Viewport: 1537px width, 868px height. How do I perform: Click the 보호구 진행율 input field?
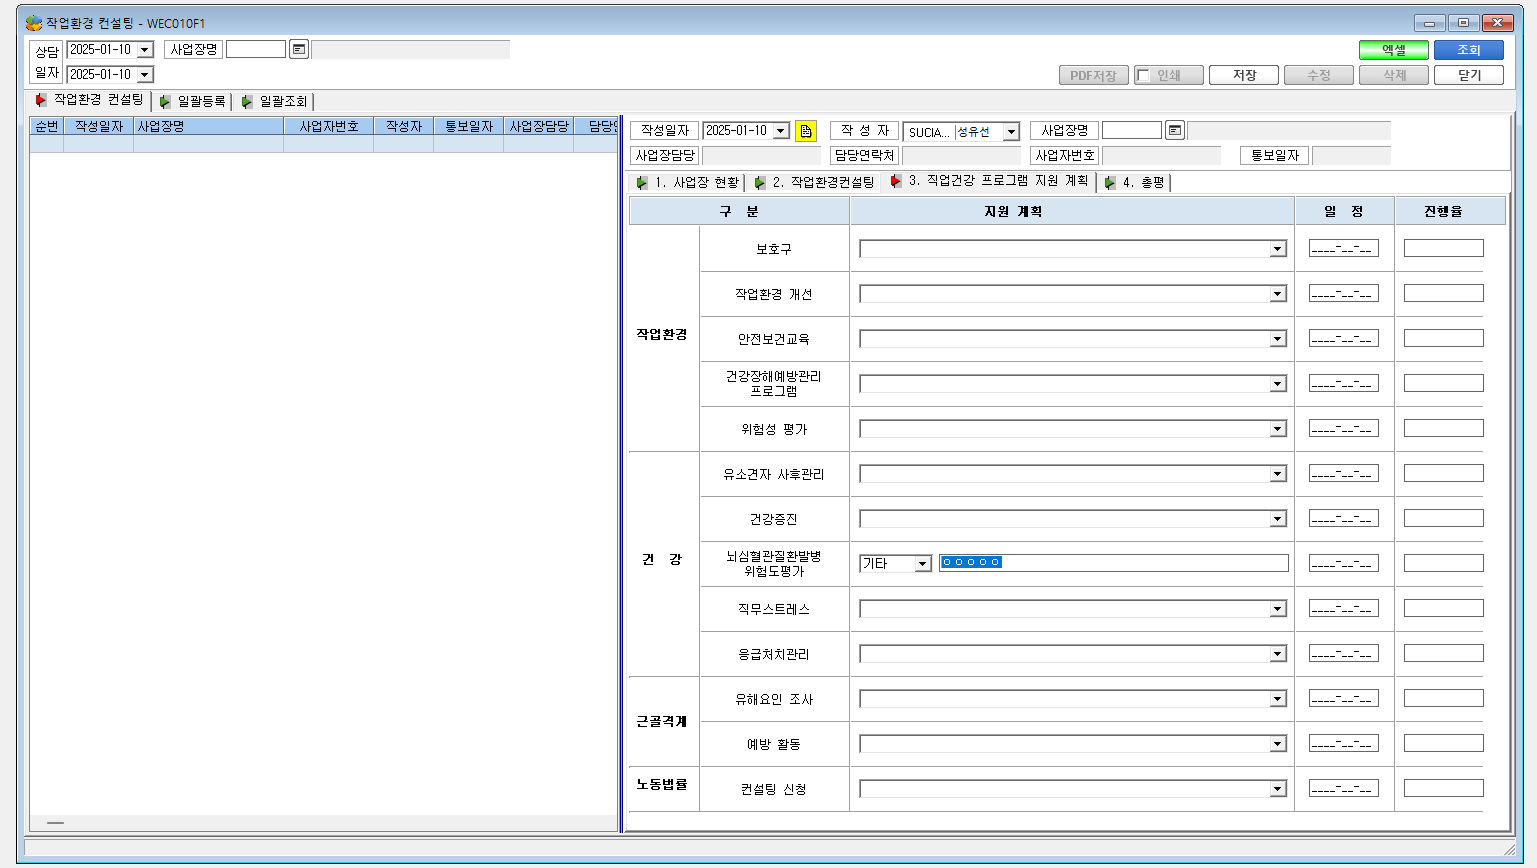tap(1443, 248)
